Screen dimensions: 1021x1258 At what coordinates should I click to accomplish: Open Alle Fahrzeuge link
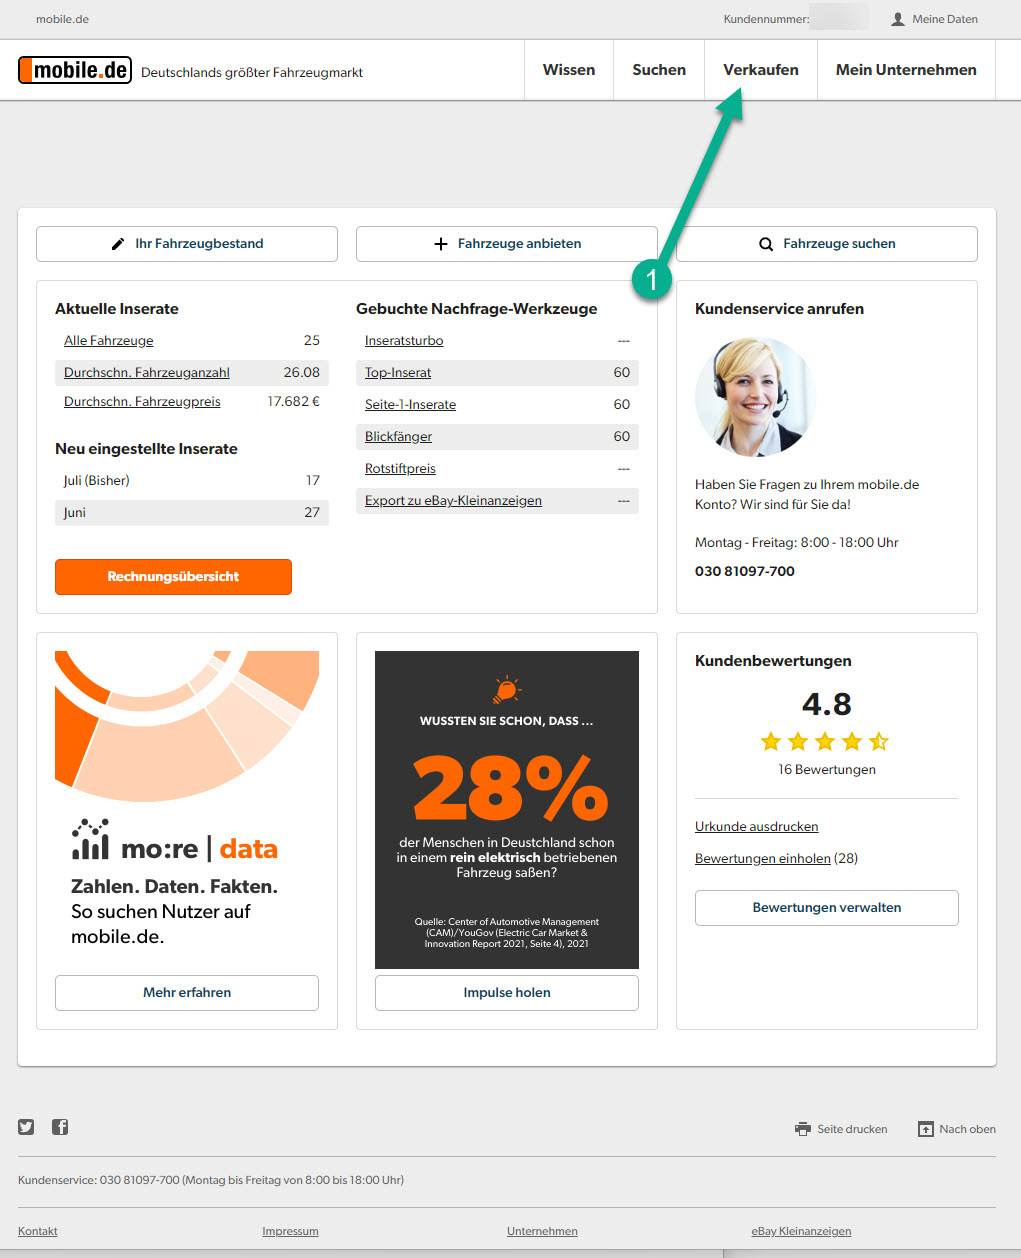109,341
